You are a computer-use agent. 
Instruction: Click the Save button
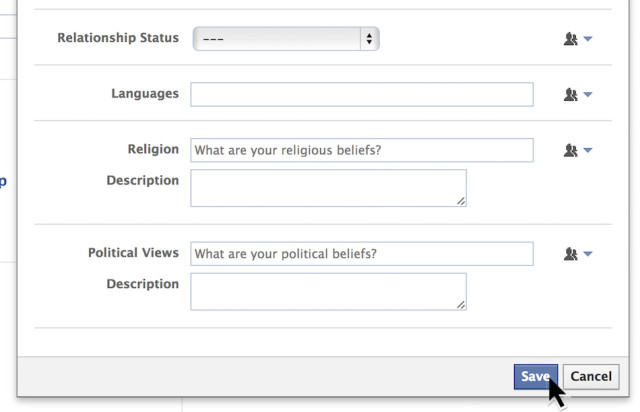coord(536,376)
